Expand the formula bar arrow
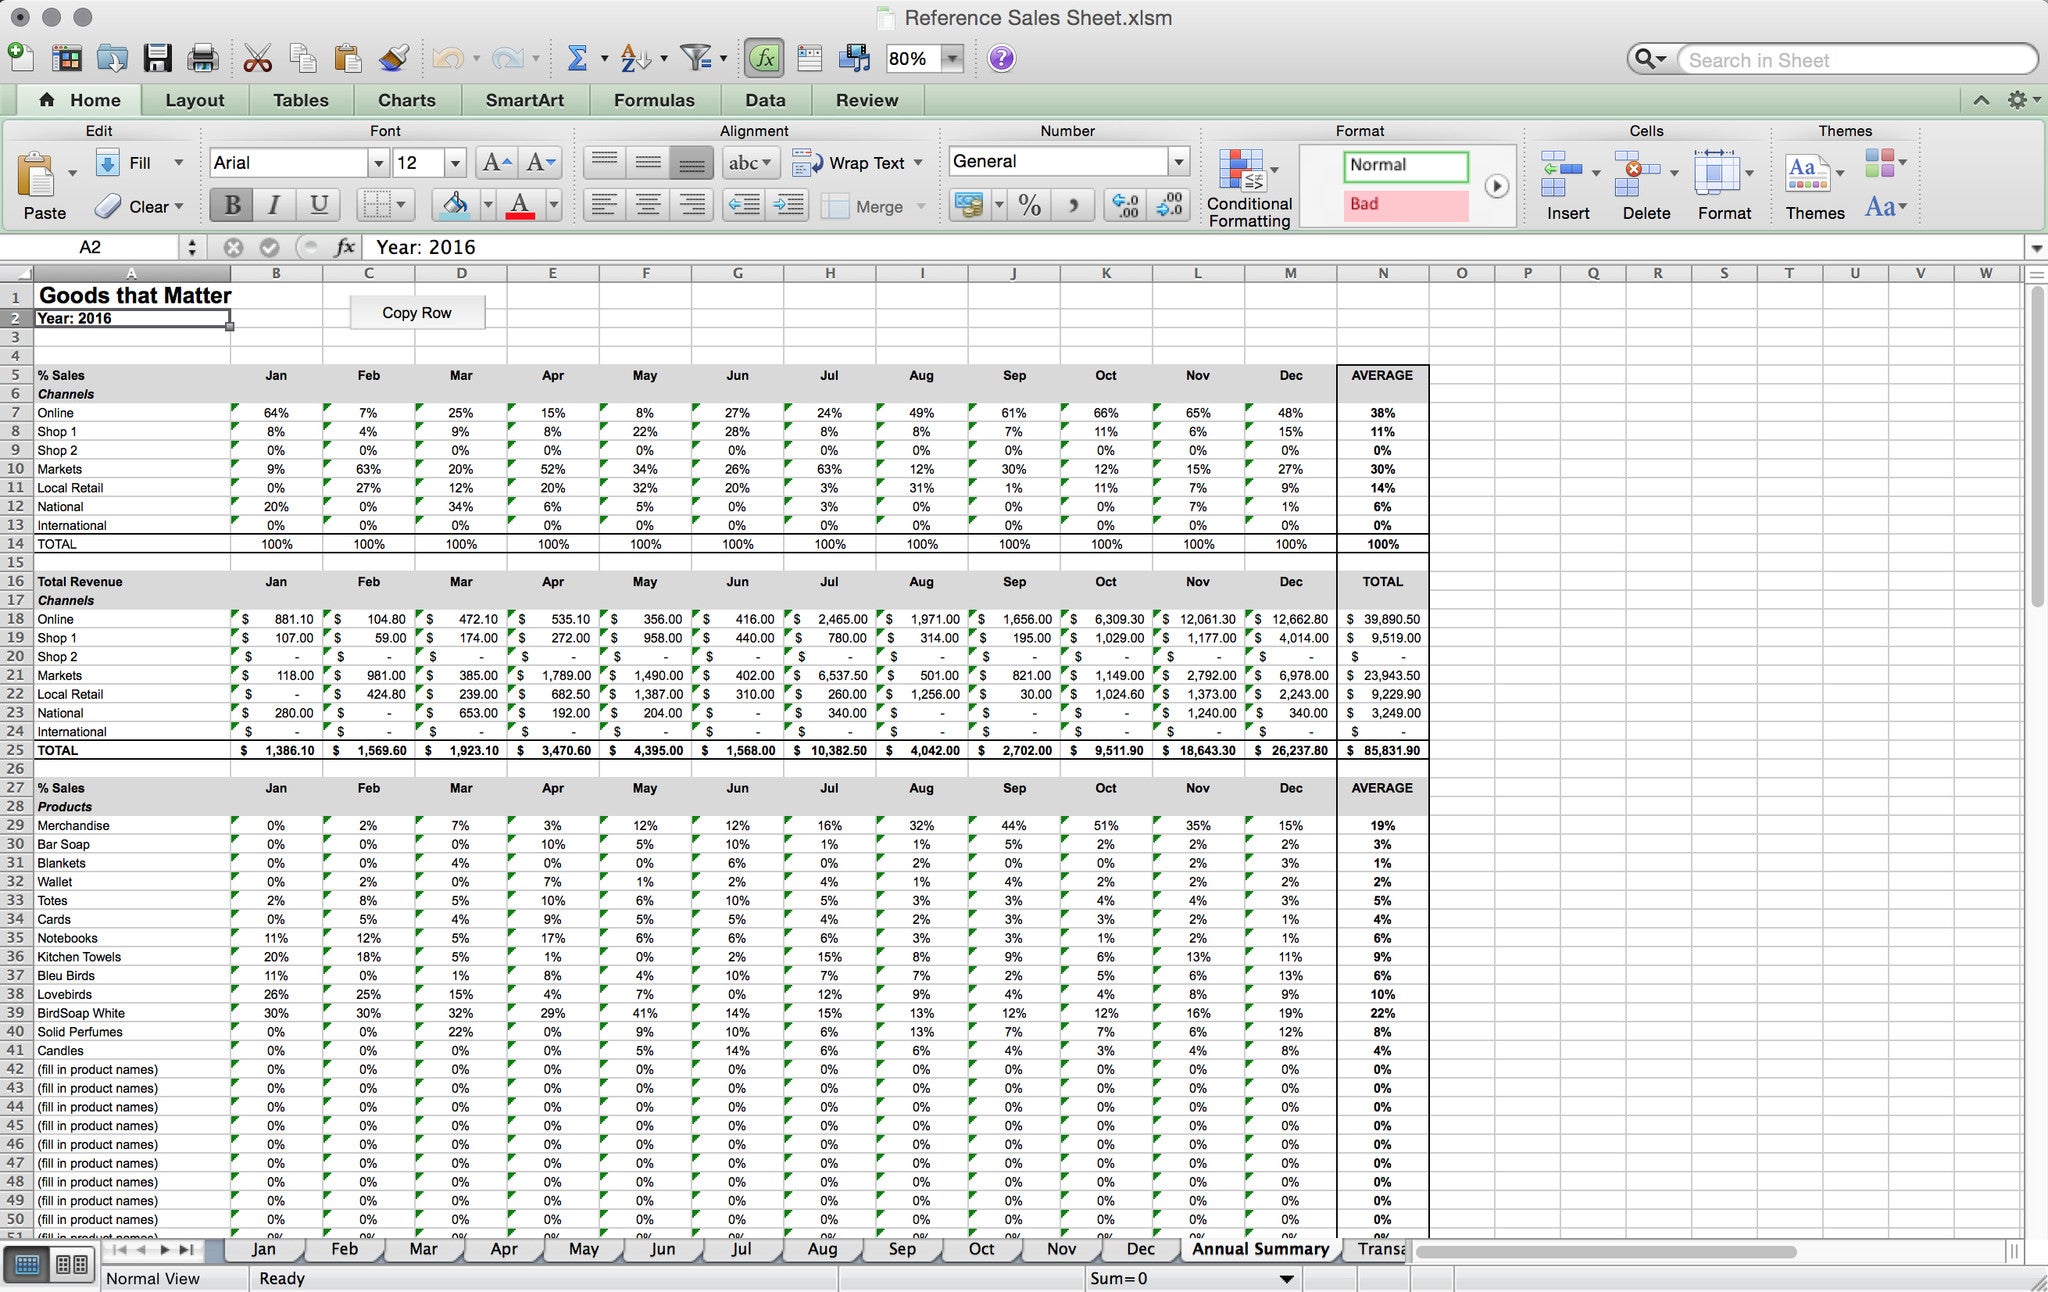Screen dimensions: 2048x1292 2036,248
